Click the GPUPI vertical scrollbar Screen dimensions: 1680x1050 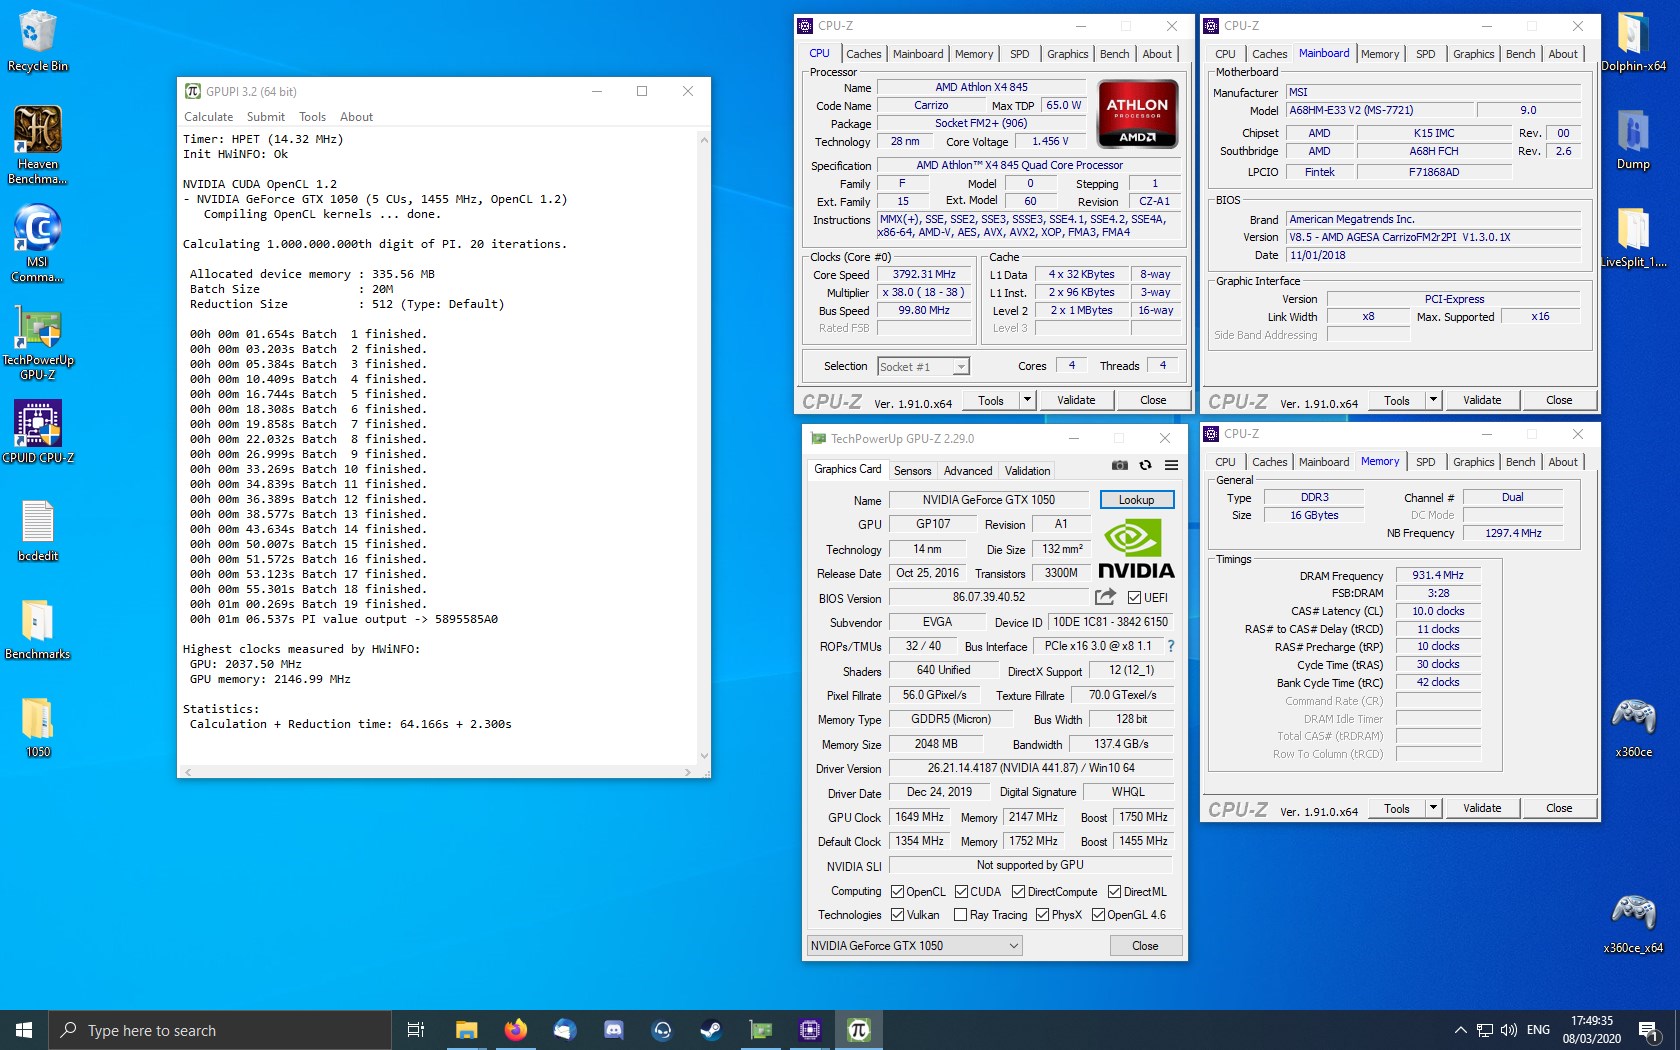(704, 448)
